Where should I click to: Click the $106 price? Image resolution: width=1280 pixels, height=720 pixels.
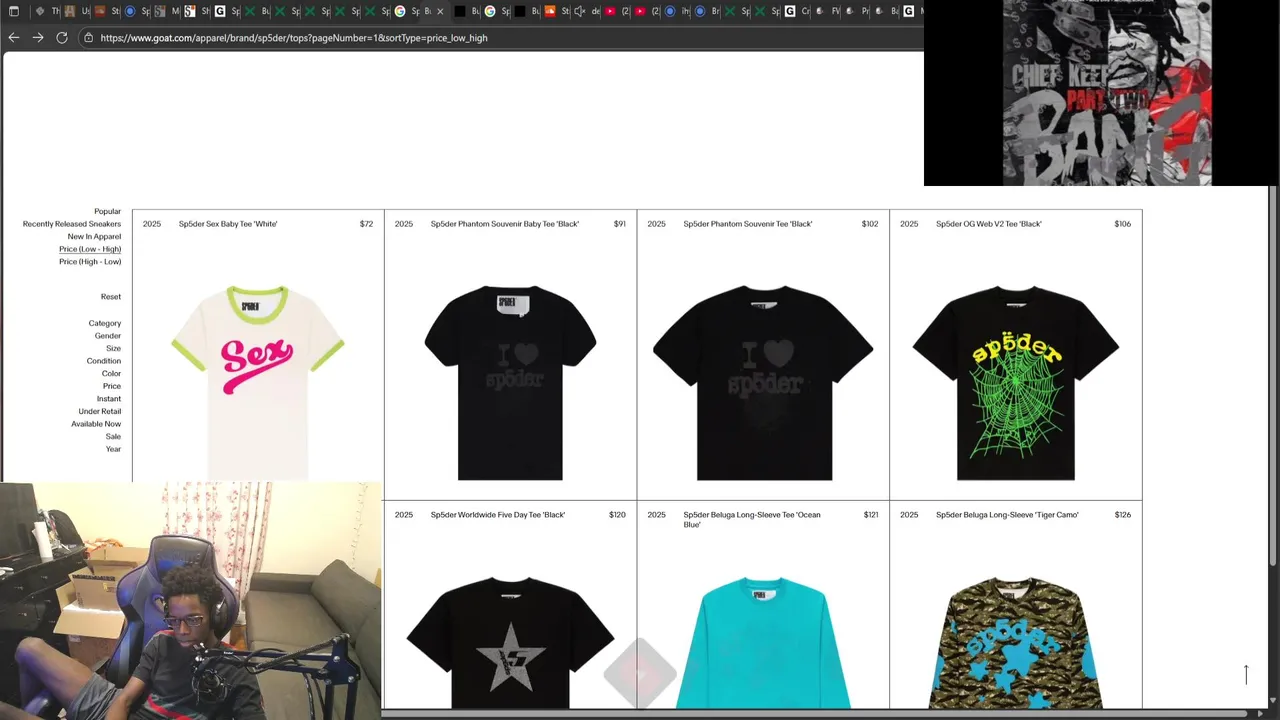tap(1123, 224)
